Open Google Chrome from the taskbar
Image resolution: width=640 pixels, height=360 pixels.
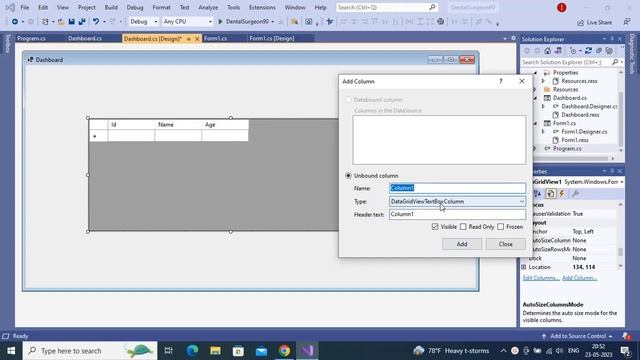284,351
